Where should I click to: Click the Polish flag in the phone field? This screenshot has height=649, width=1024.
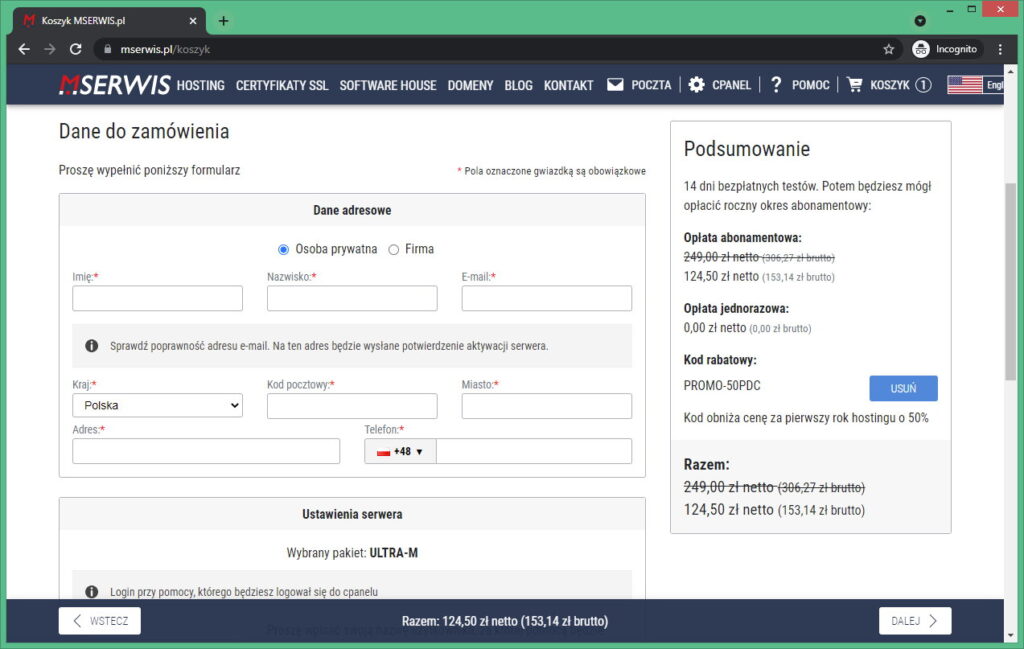pos(382,451)
